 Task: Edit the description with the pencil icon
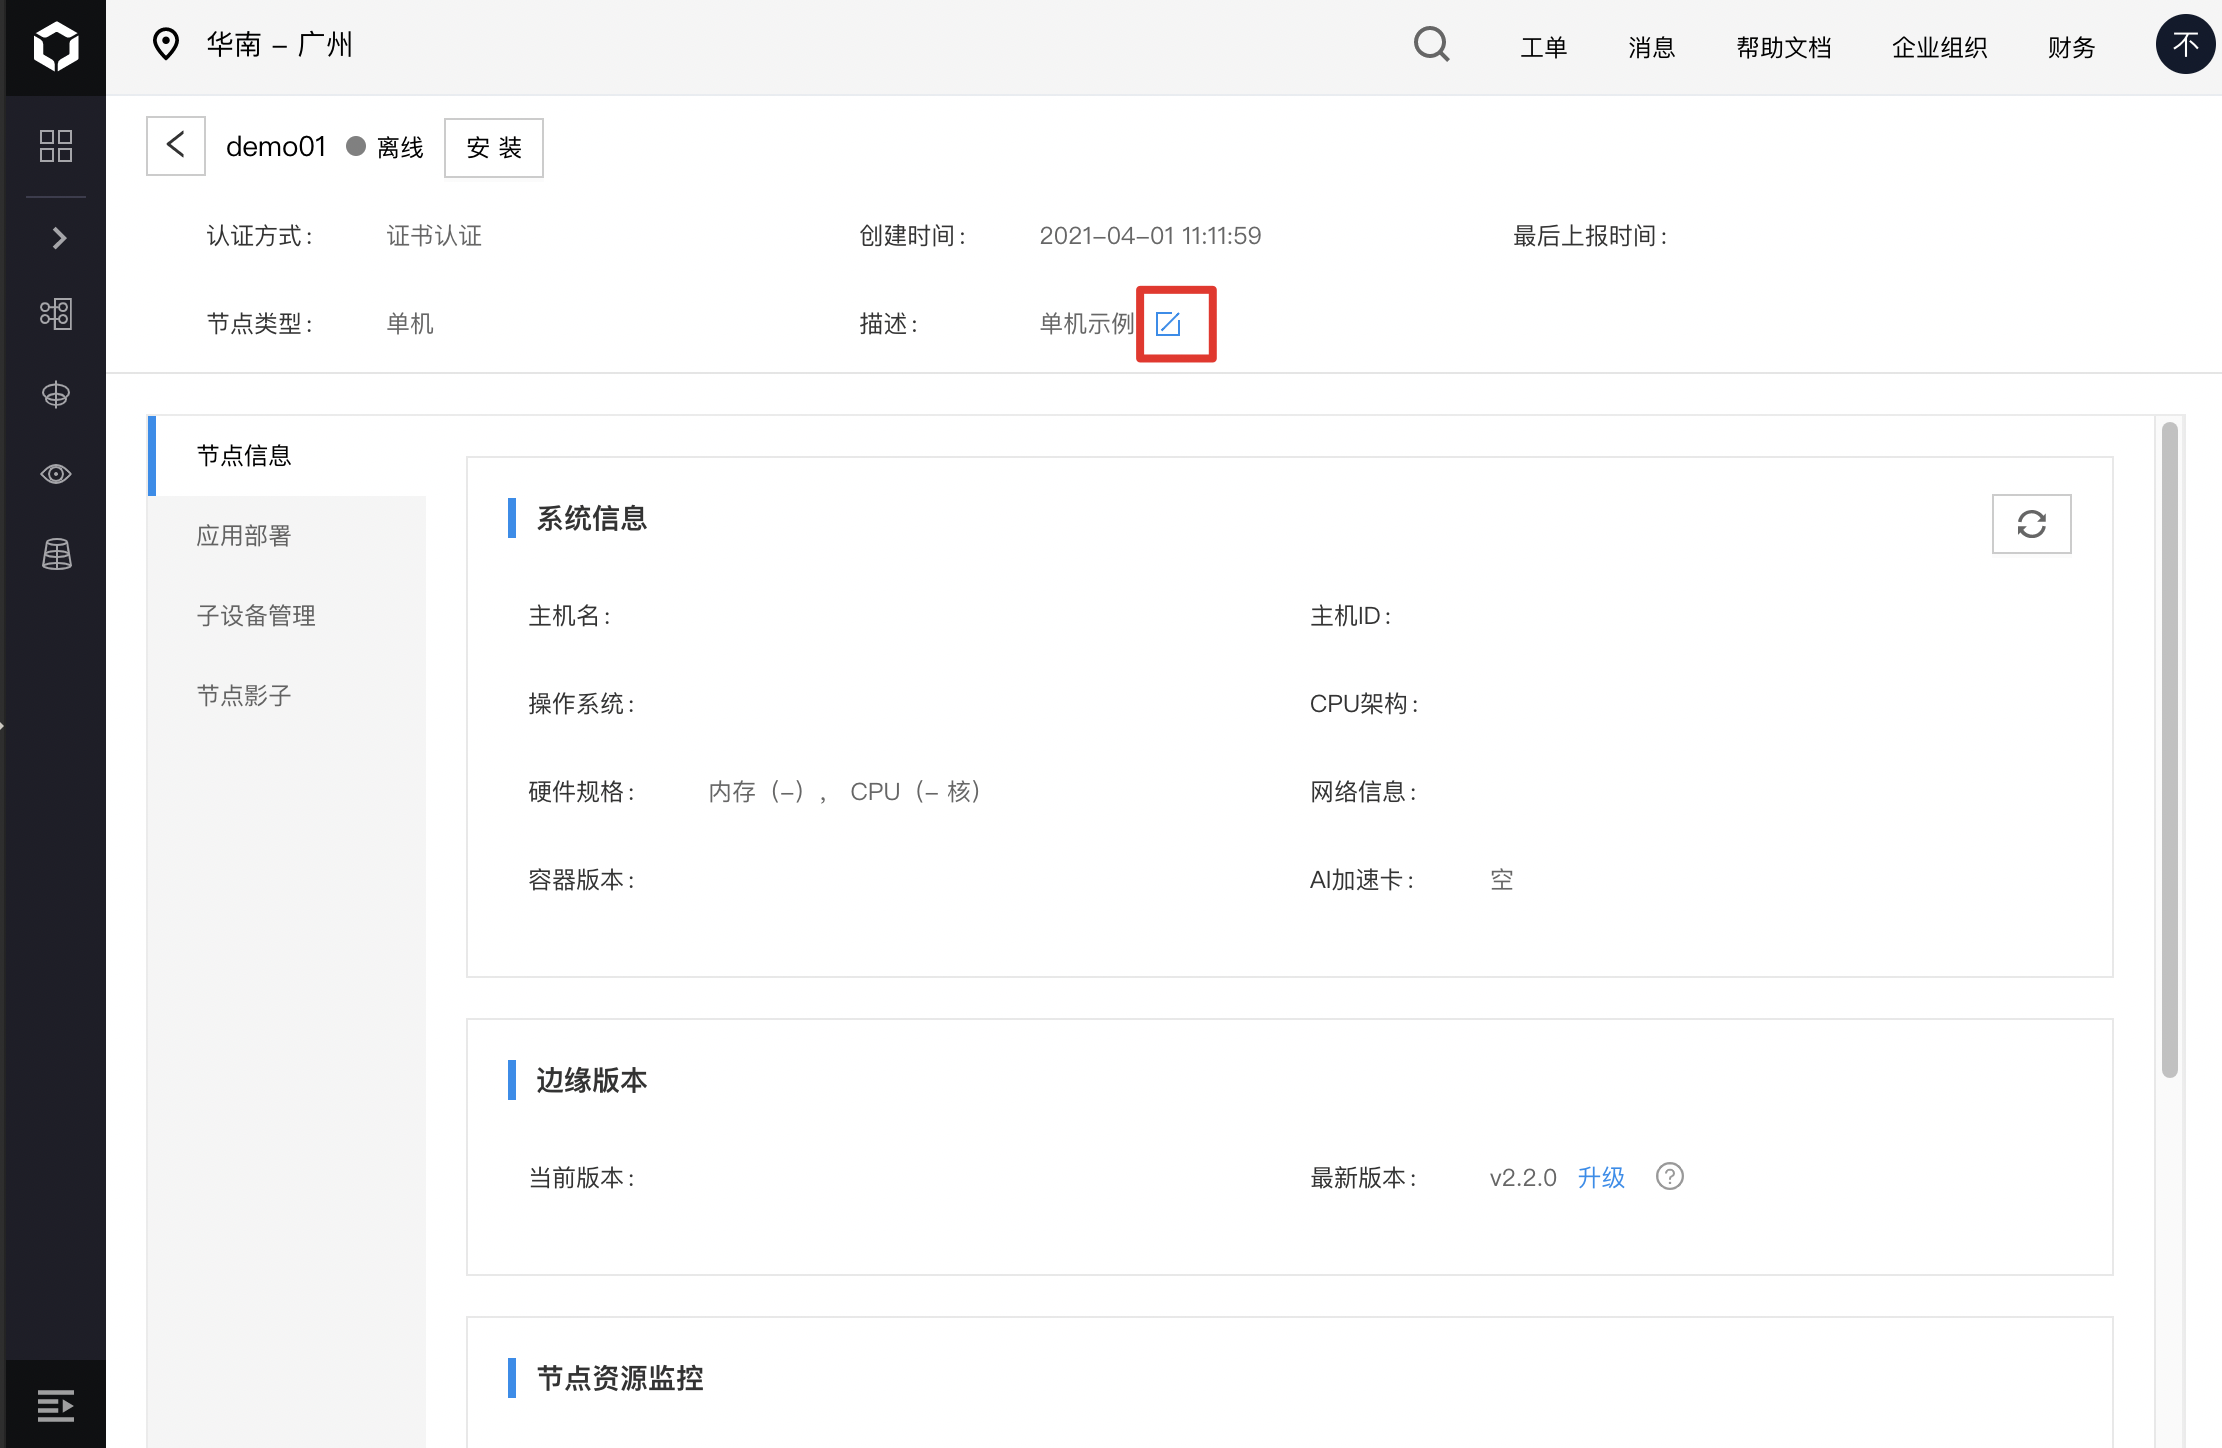coord(1168,324)
